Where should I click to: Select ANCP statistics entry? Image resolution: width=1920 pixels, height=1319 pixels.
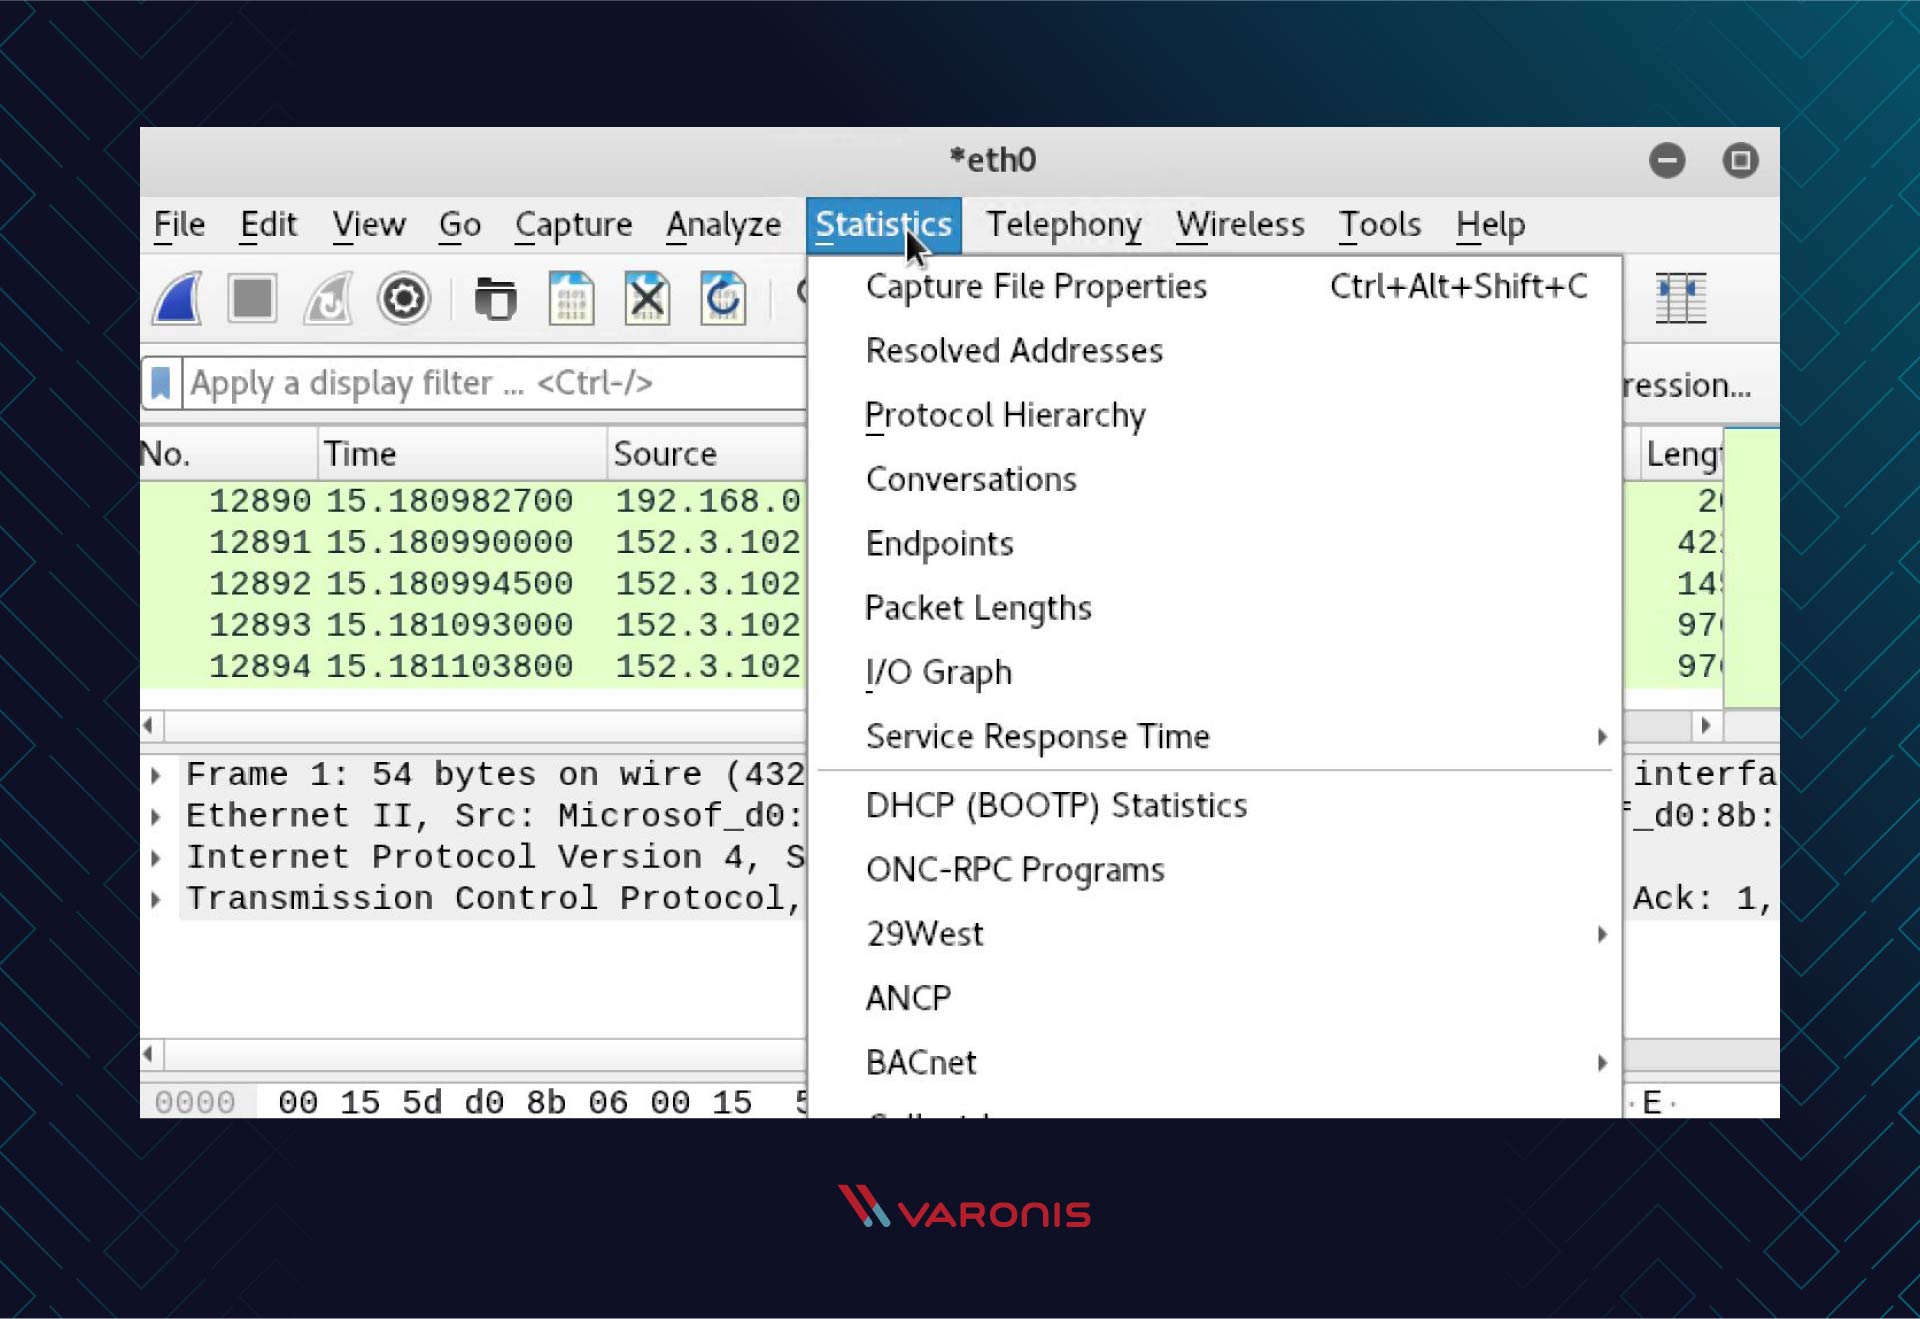click(1215, 998)
